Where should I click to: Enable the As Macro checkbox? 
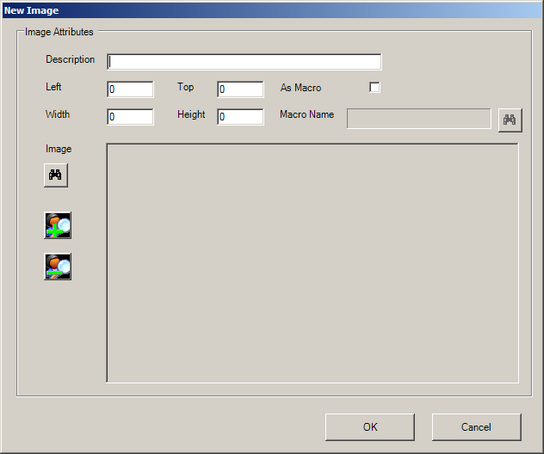pos(375,87)
